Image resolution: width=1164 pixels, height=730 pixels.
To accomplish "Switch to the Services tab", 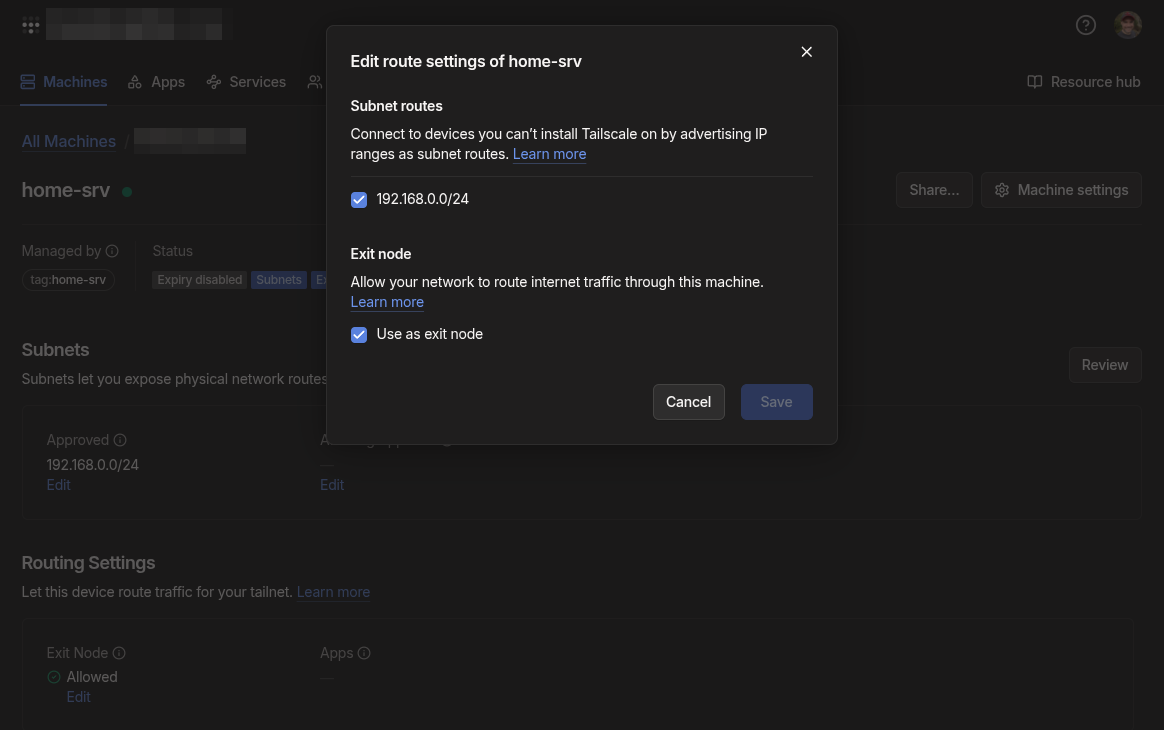I will click(246, 82).
